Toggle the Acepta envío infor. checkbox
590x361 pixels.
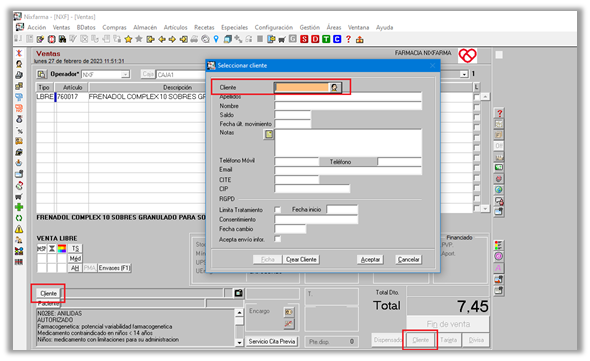[278, 239]
